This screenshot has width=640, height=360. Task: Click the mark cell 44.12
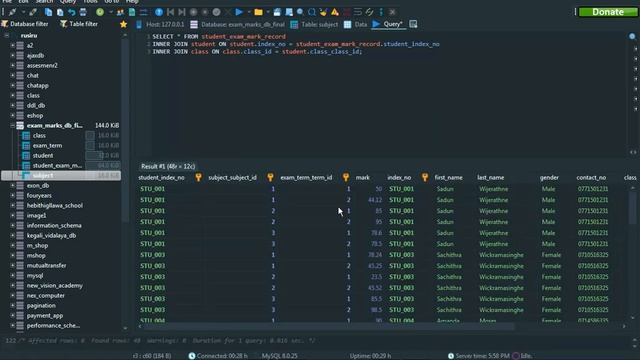375,200
